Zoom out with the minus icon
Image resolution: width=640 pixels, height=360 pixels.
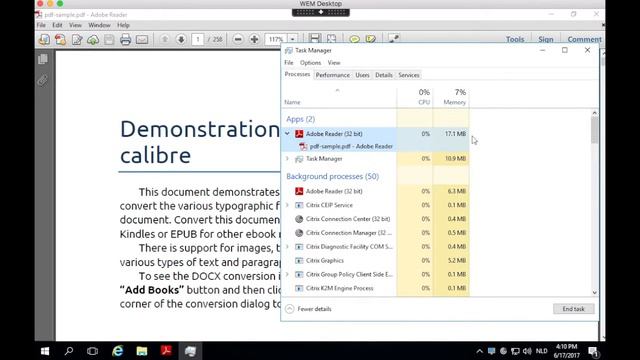(238, 39)
